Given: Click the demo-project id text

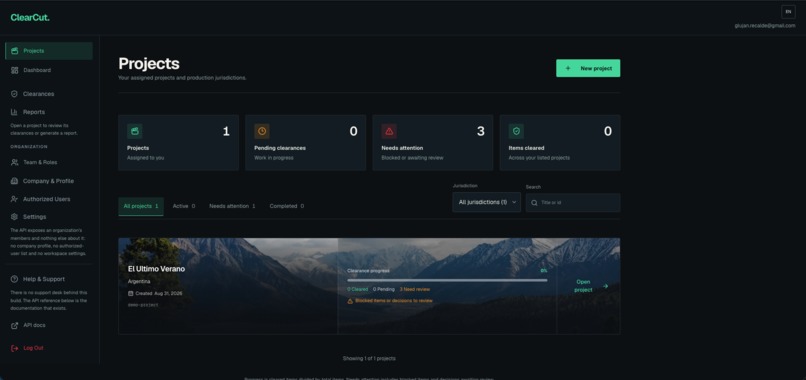Looking at the screenshot, I should pyautogui.click(x=143, y=305).
